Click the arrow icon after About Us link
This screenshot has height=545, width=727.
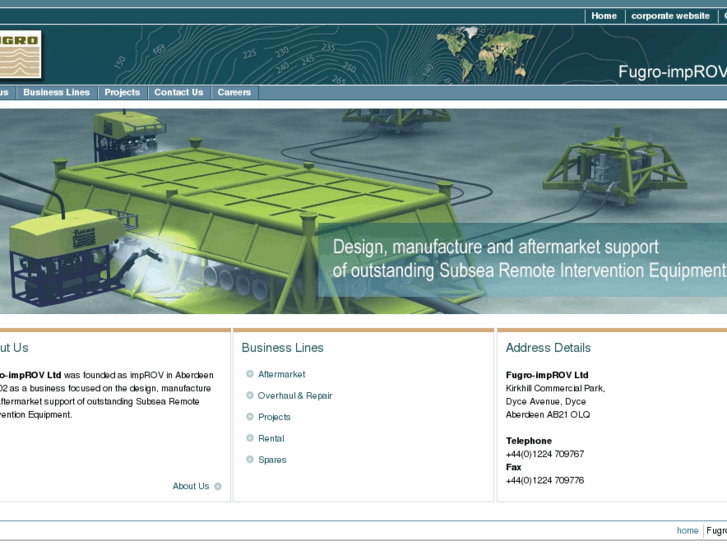[x=218, y=487]
